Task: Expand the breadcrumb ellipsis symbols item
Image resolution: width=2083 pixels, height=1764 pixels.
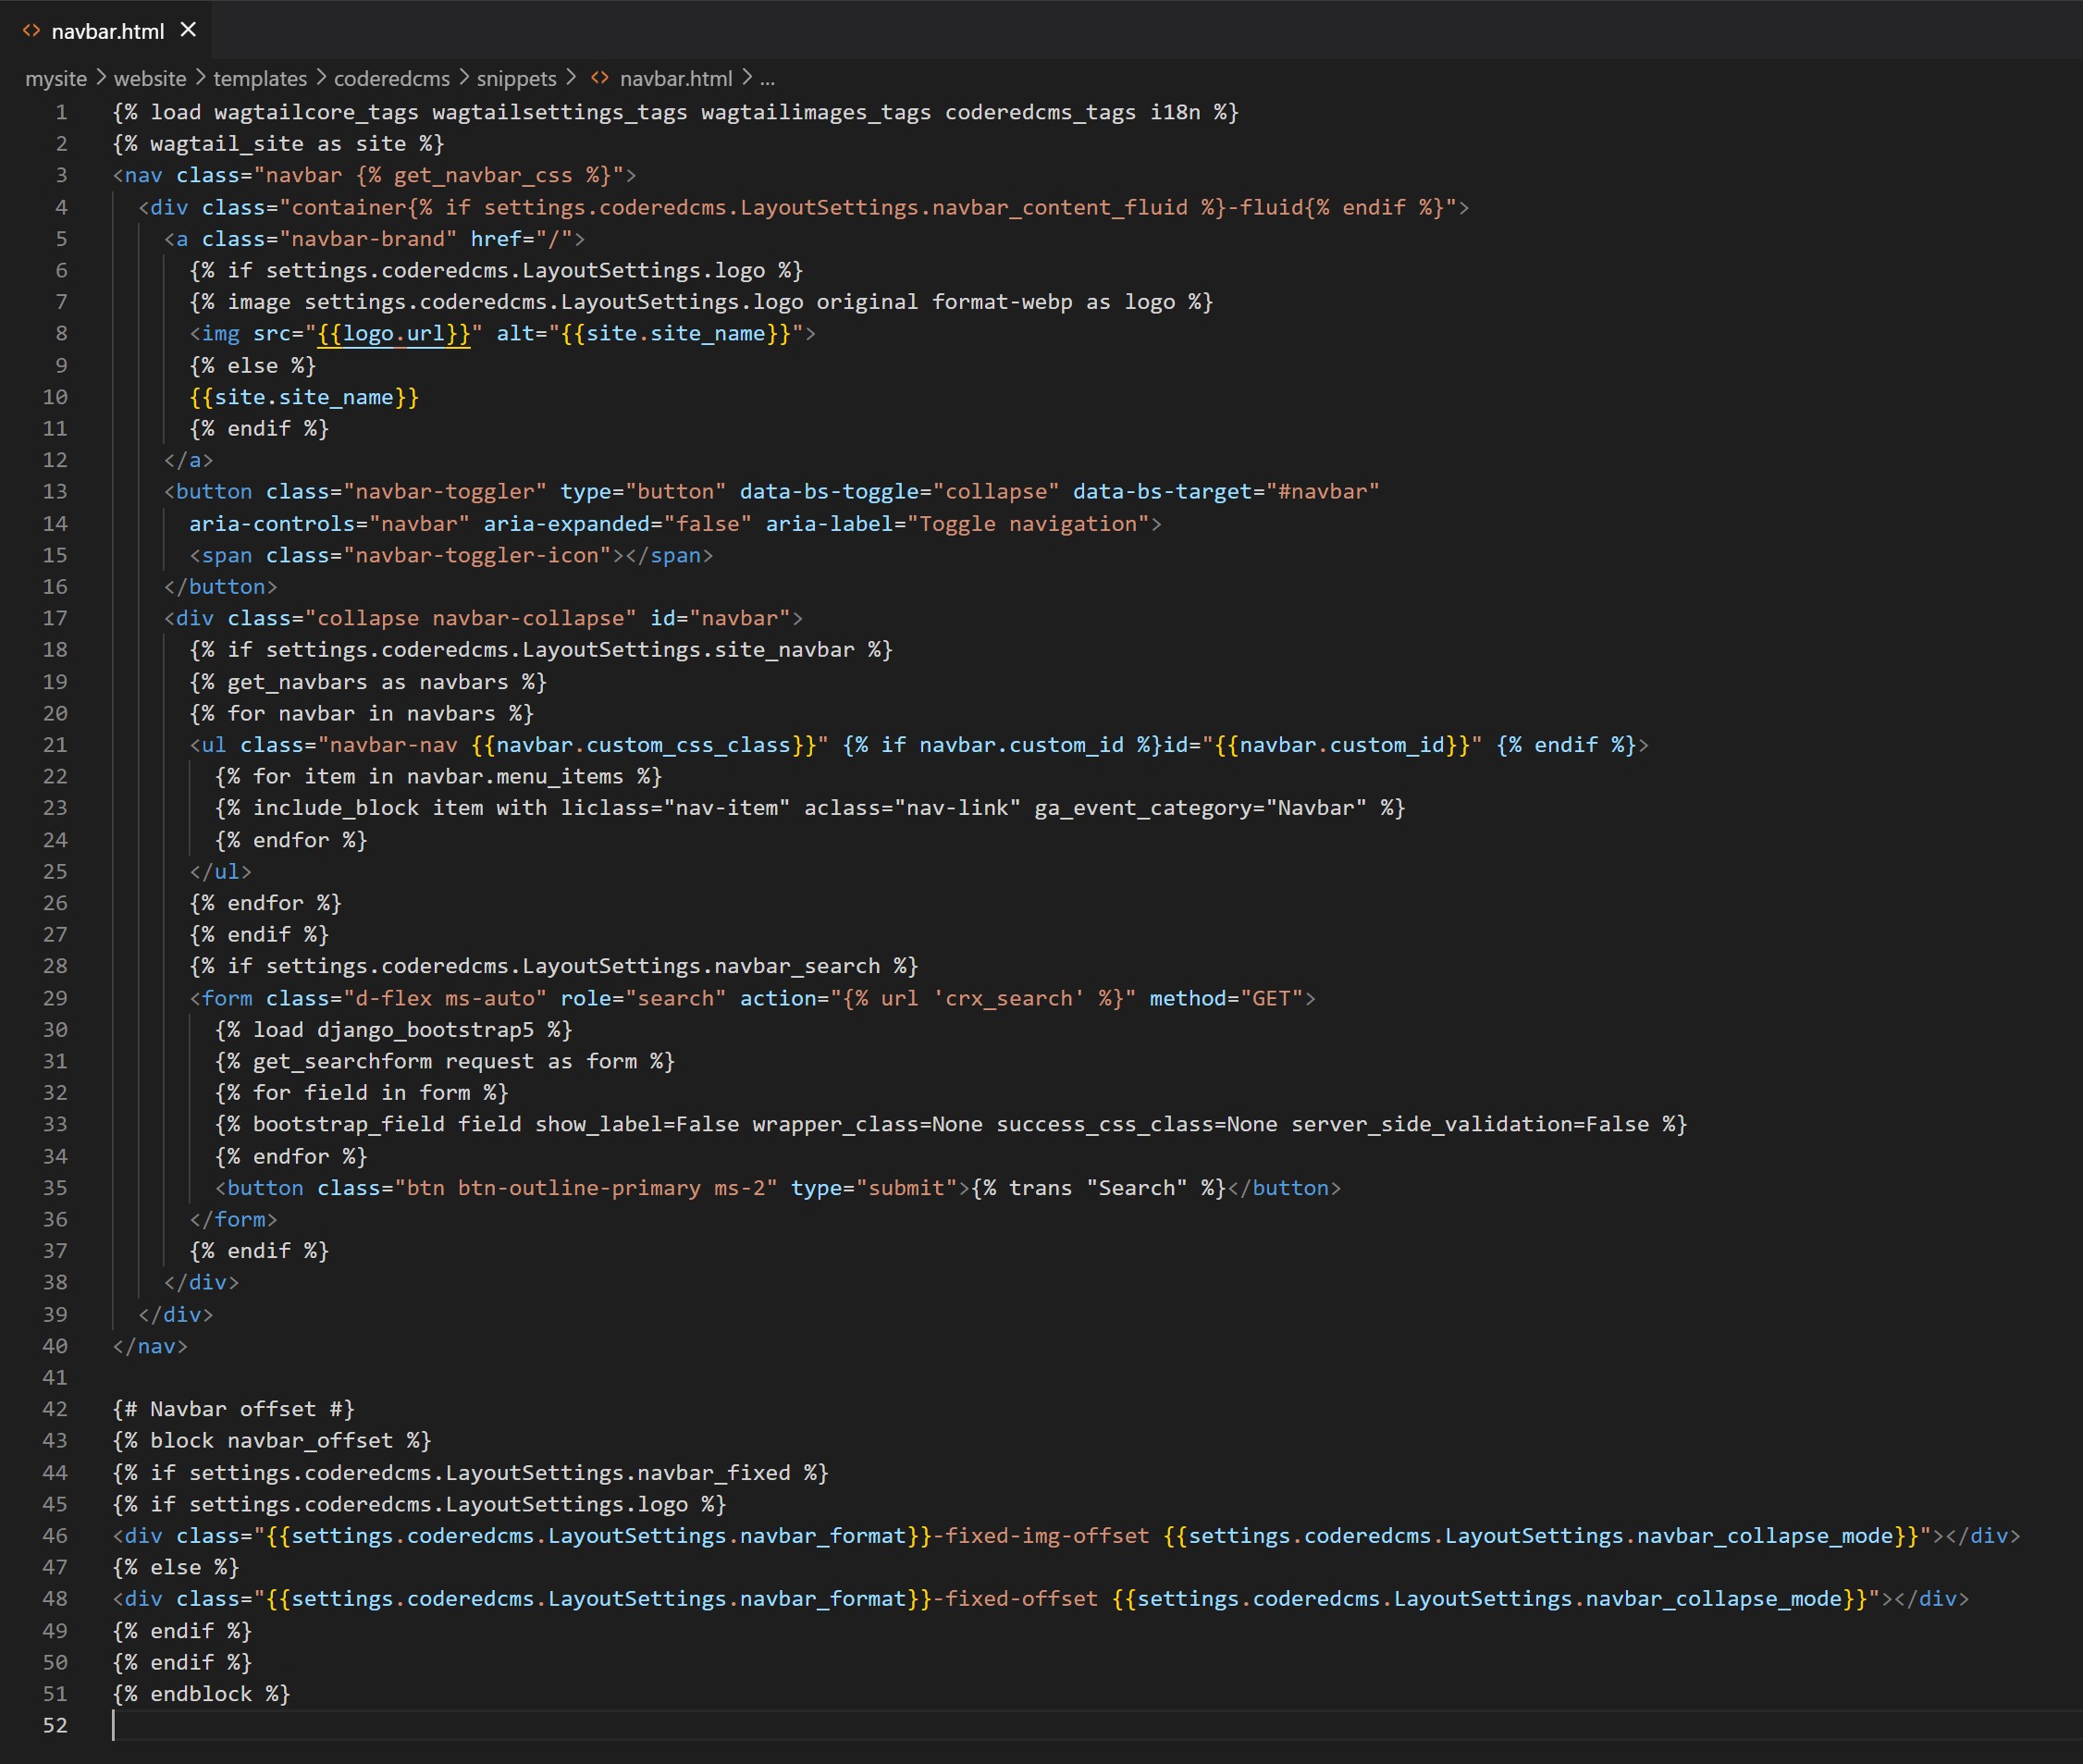Action: (767, 78)
